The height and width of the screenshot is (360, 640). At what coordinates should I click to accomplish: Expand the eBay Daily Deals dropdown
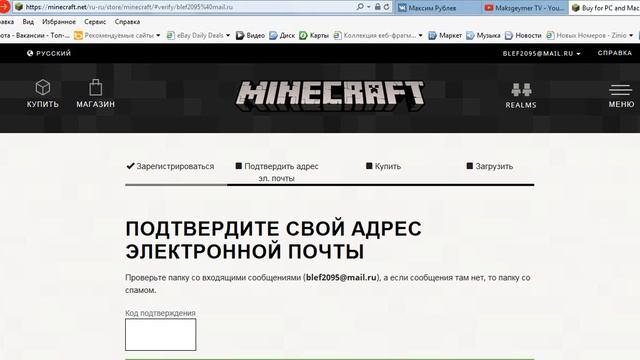(228, 36)
